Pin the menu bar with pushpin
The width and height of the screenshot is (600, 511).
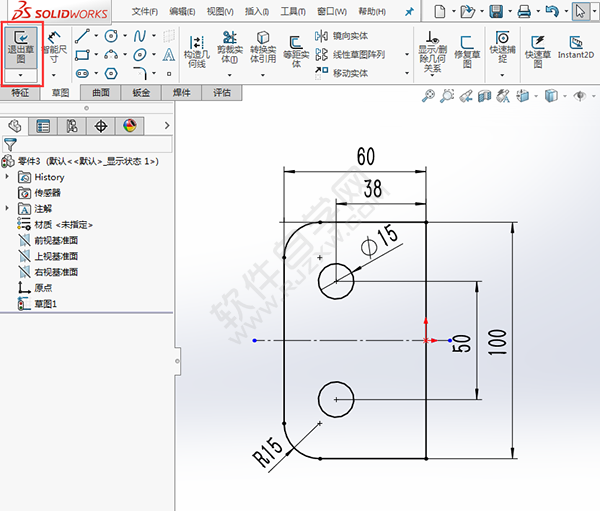click(409, 12)
